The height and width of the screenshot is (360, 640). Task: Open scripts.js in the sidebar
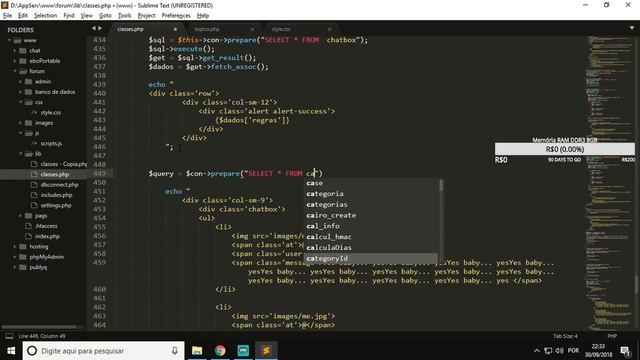click(x=51, y=144)
